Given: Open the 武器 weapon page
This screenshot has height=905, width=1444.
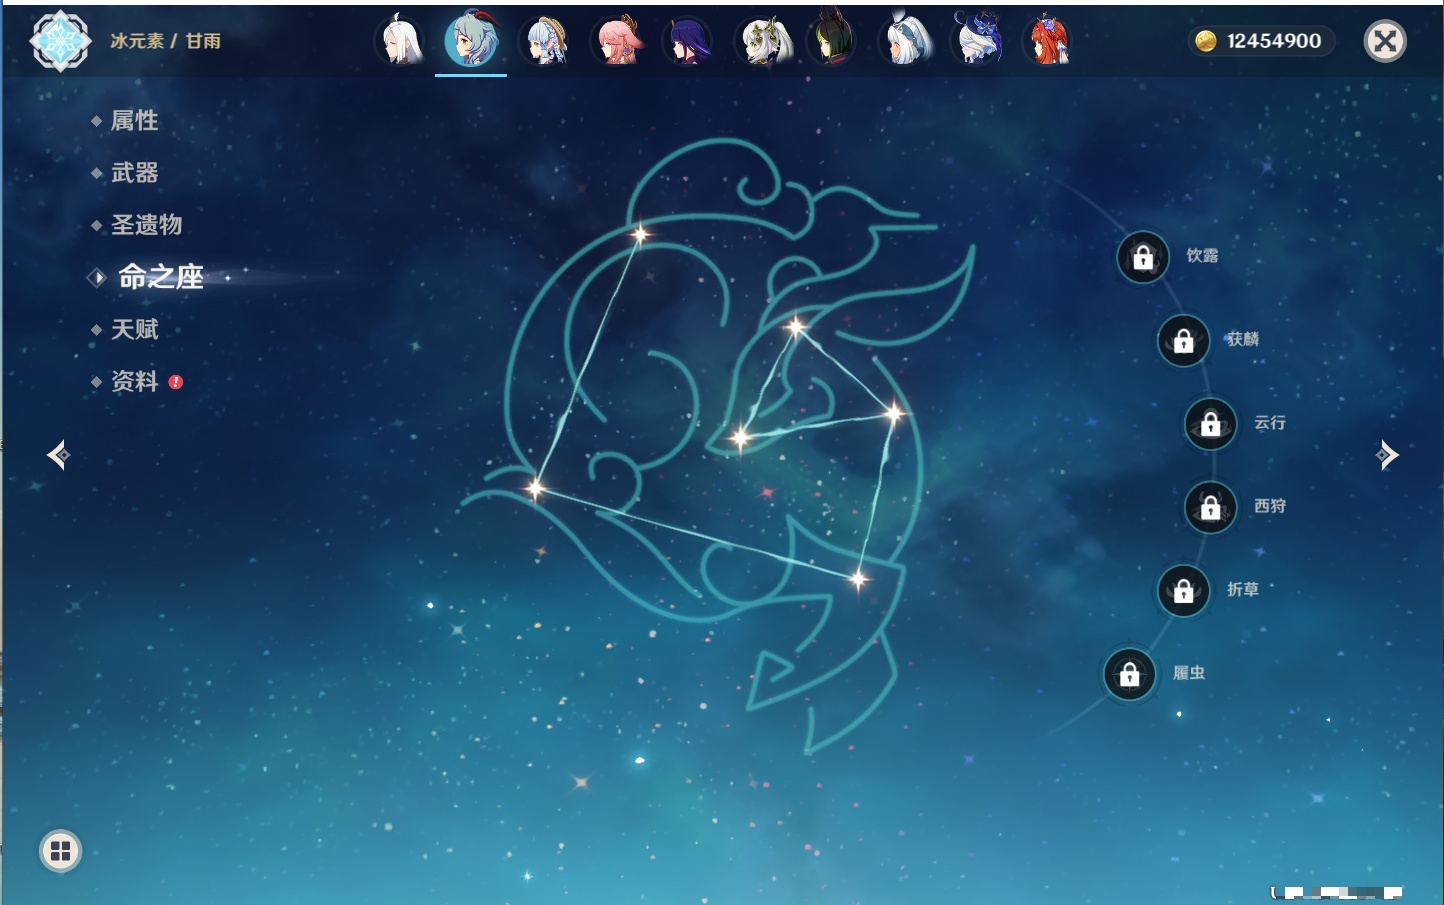Looking at the screenshot, I should 134,173.
